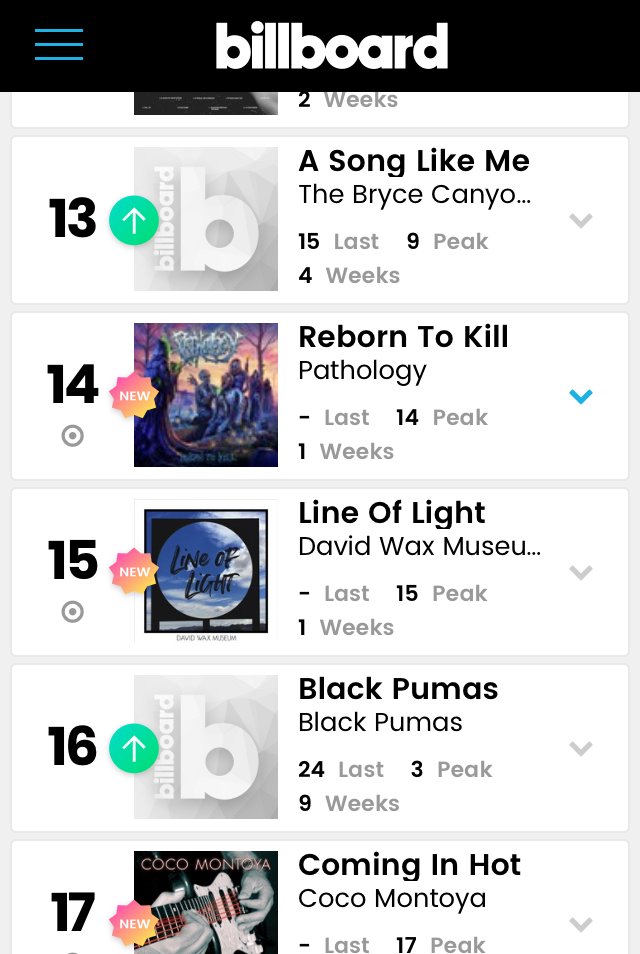Expand Reborn To Kill details with blue chevron

581,397
